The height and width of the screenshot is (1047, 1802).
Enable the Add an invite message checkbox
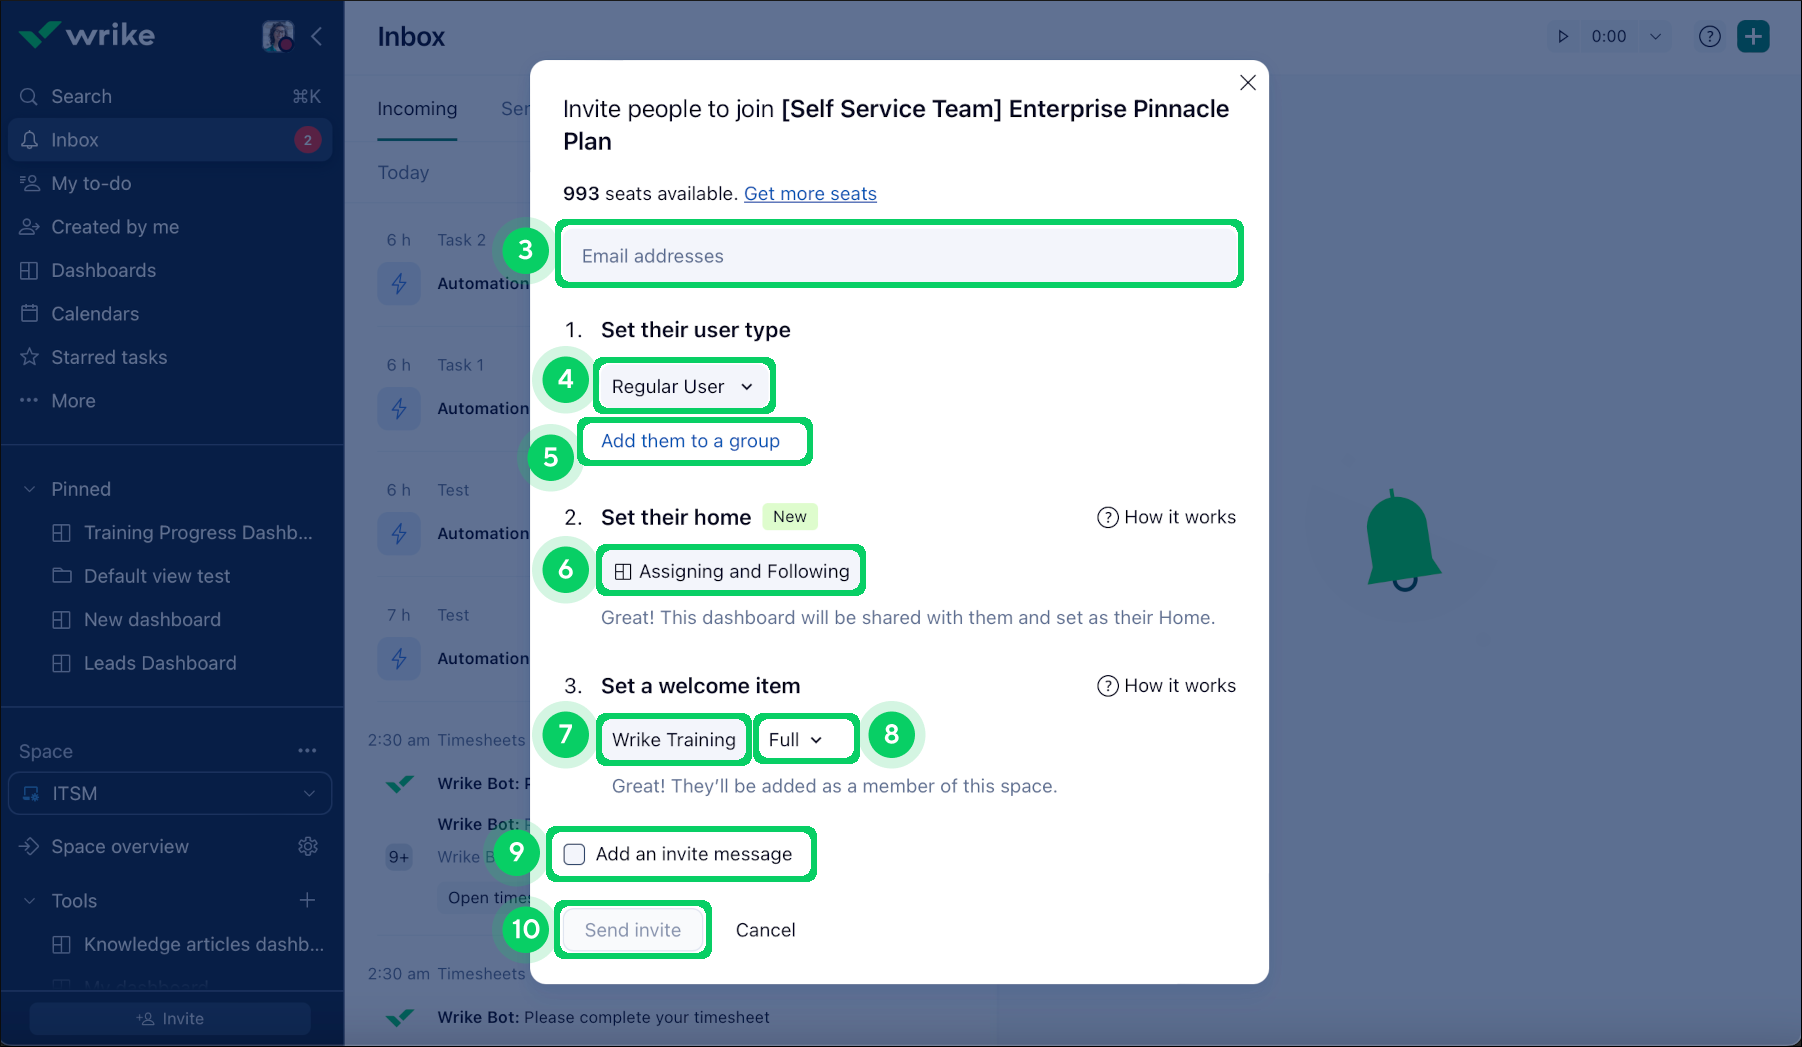[x=574, y=854]
